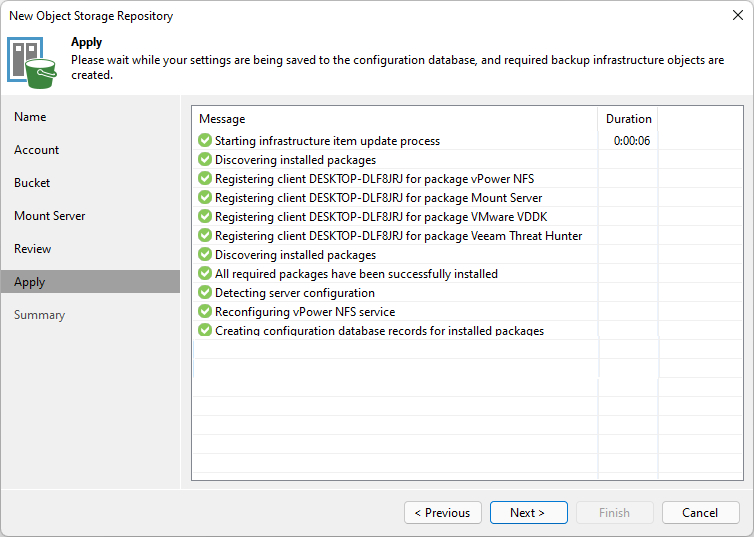Click the Next button
The width and height of the screenshot is (754, 537).
tap(528, 512)
